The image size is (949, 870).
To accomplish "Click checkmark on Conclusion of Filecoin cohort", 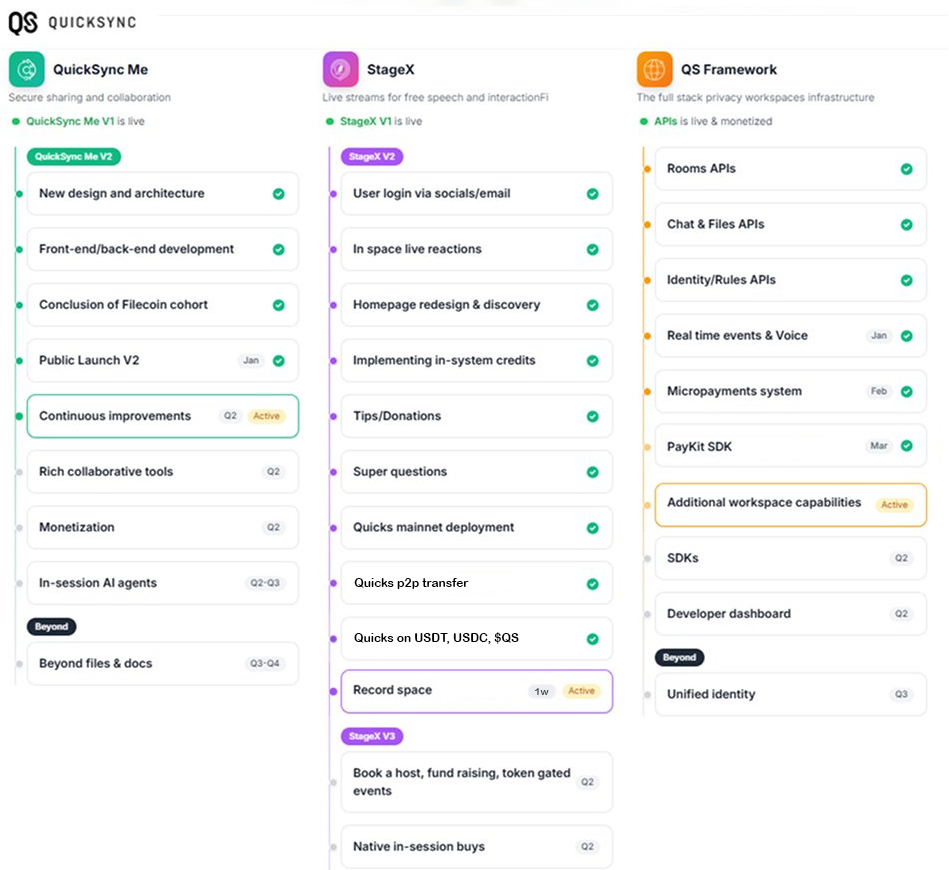I will click(x=278, y=305).
